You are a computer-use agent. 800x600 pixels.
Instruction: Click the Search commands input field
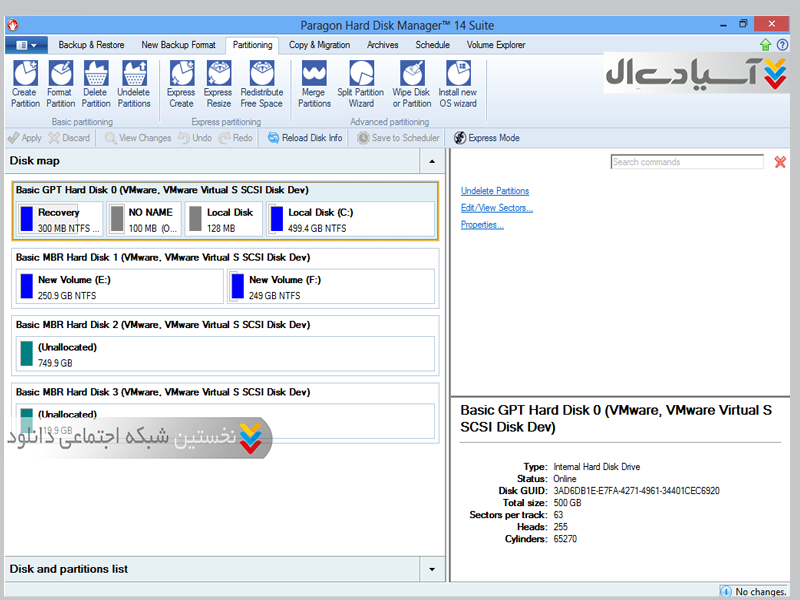point(686,162)
